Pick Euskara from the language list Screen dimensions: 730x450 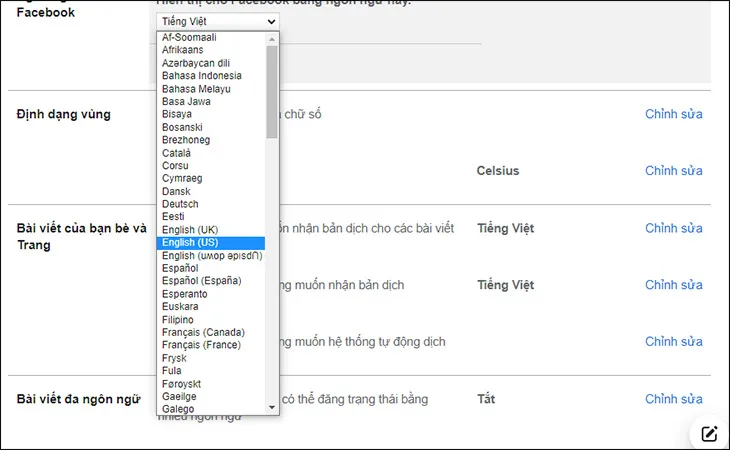(x=211, y=307)
